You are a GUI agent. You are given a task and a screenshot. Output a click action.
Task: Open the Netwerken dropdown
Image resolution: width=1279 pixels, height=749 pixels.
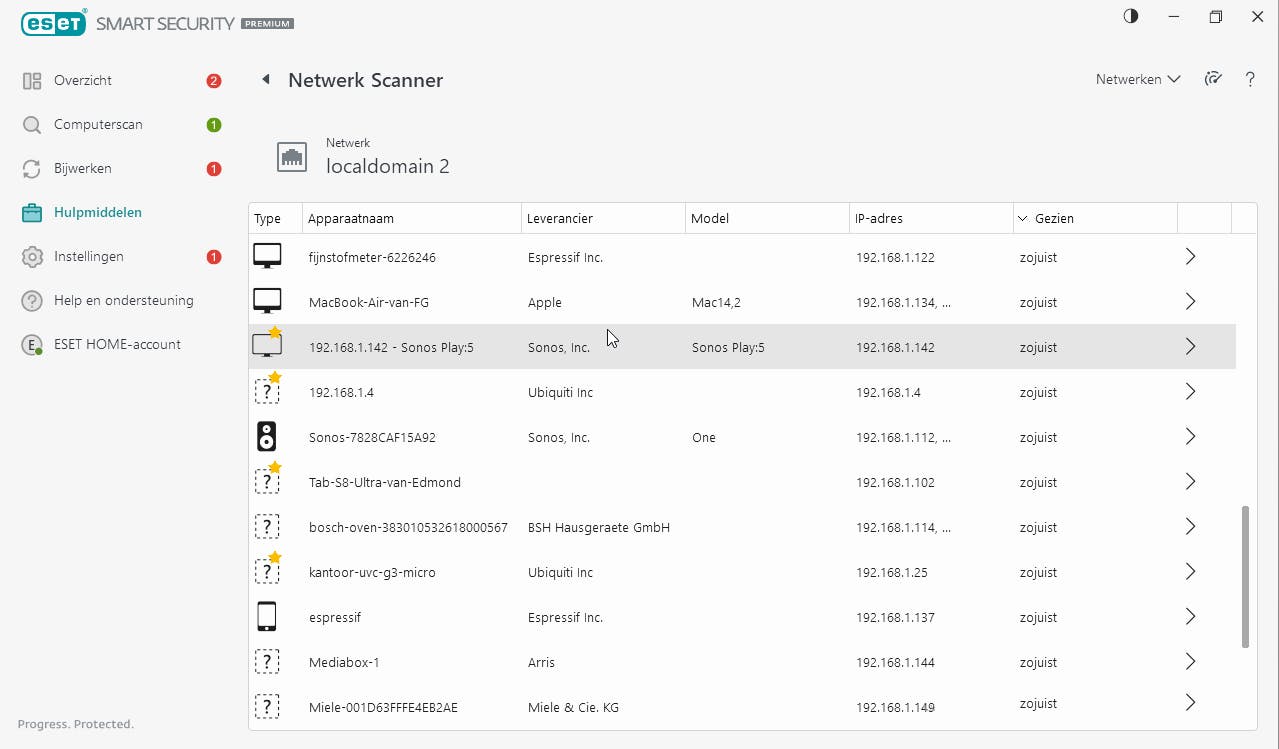pyautogui.click(x=1137, y=79)
